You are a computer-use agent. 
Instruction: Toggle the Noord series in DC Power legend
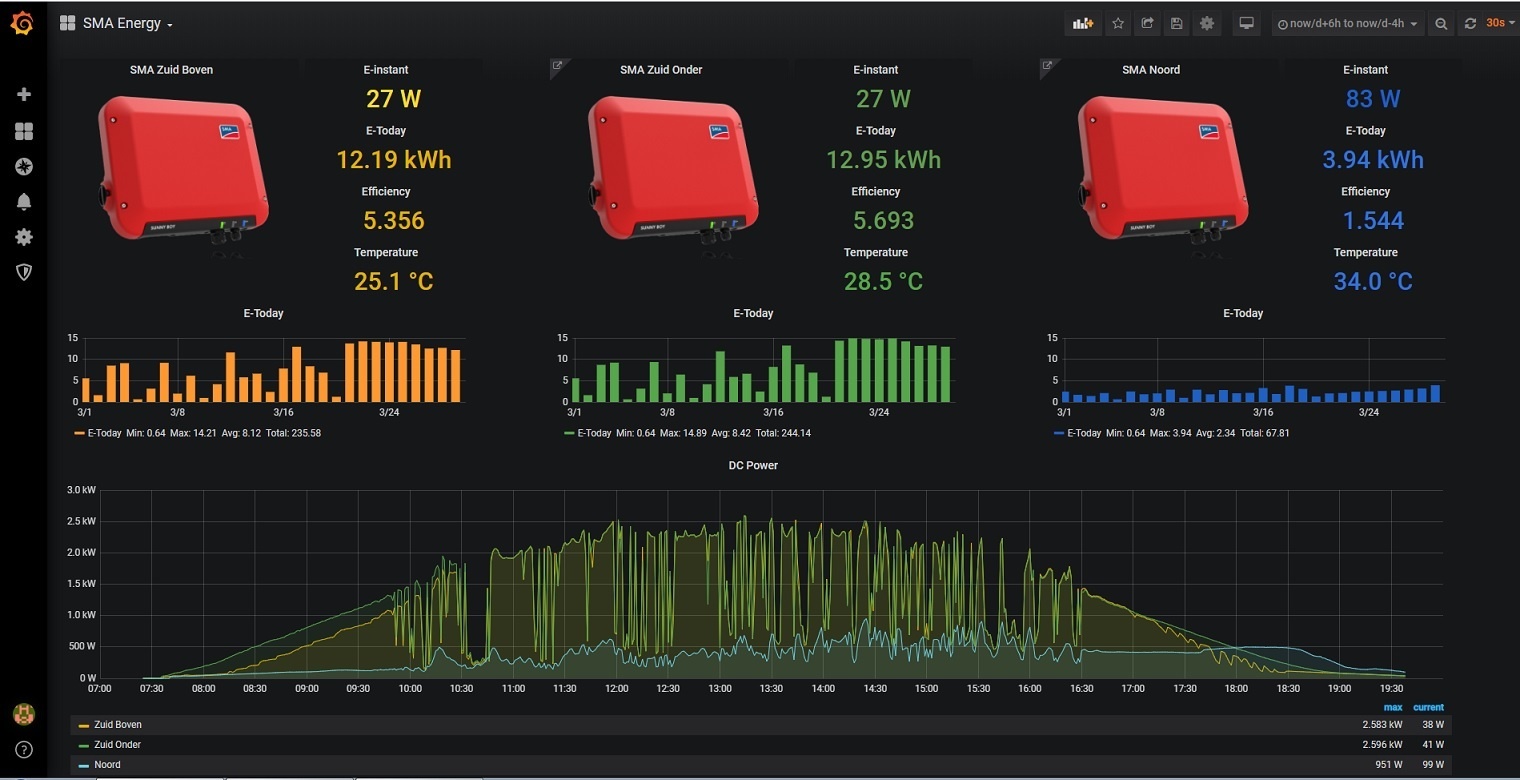tap(107, 765)
